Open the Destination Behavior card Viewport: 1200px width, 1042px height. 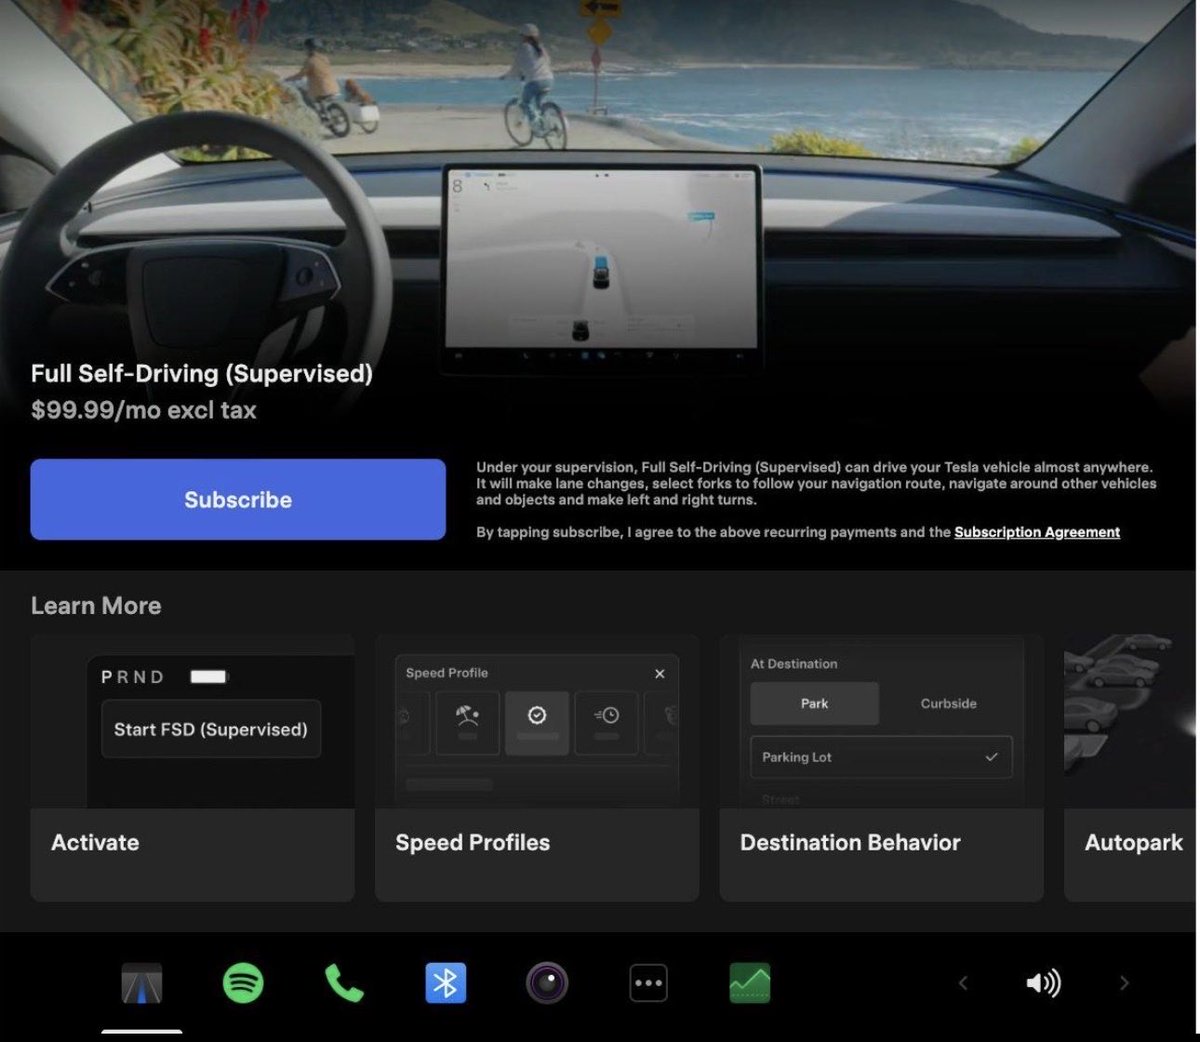tap(881, 768)
